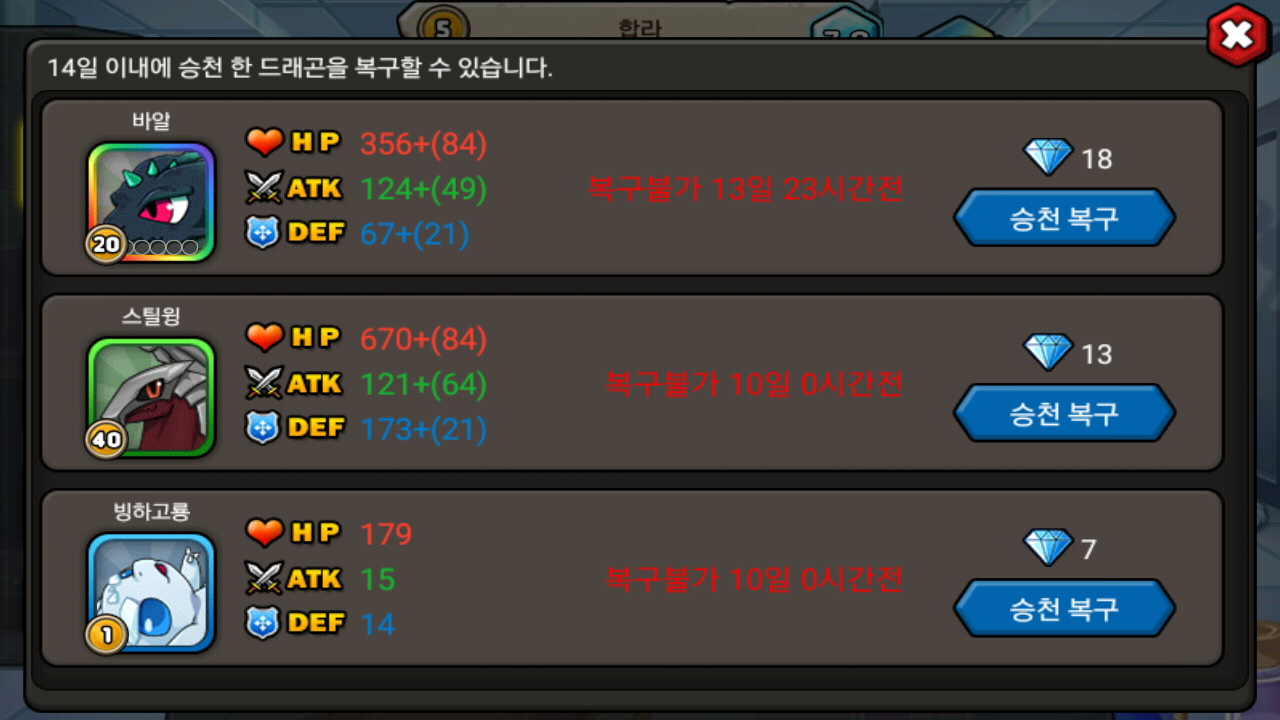Click 승천 복구 button for 빙하고룡

pyautogui.click(x=1064, y=608)
